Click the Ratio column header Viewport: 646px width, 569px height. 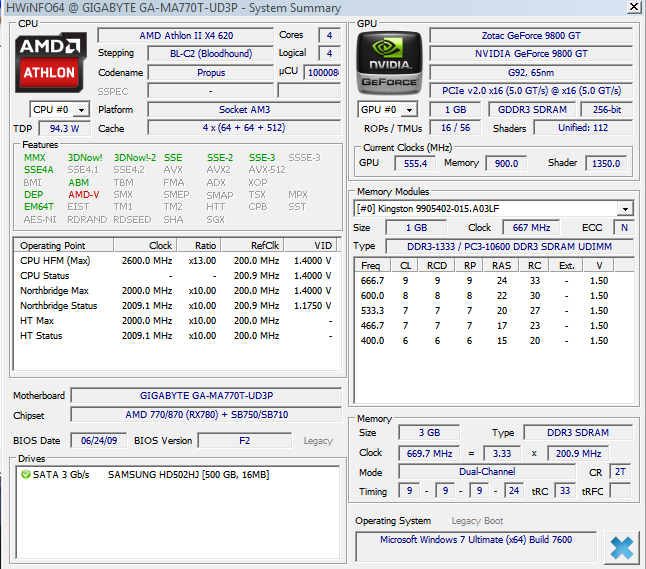click(x=199, y=246)
